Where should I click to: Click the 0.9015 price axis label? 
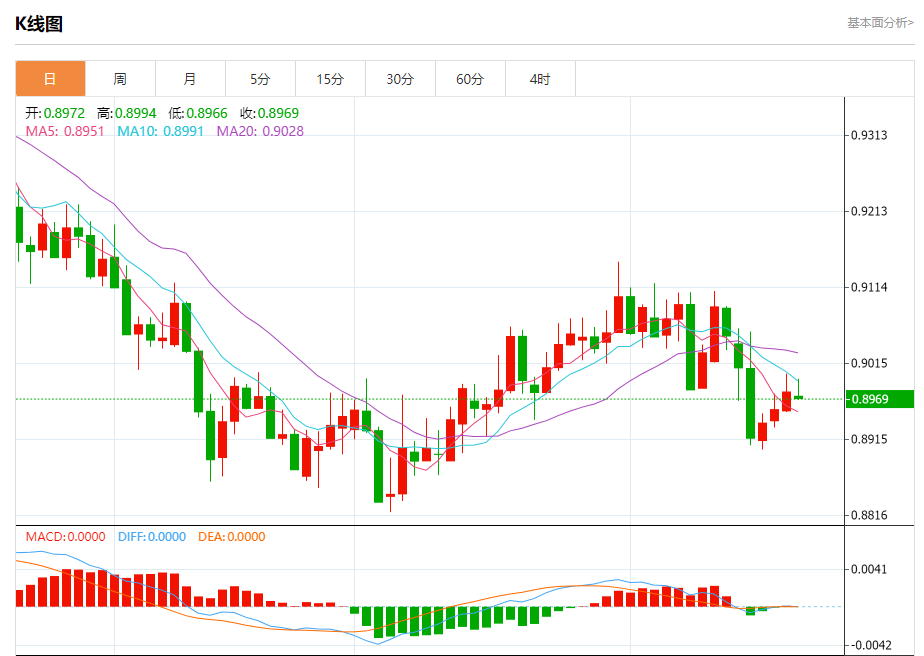click(x=869, y=364)
